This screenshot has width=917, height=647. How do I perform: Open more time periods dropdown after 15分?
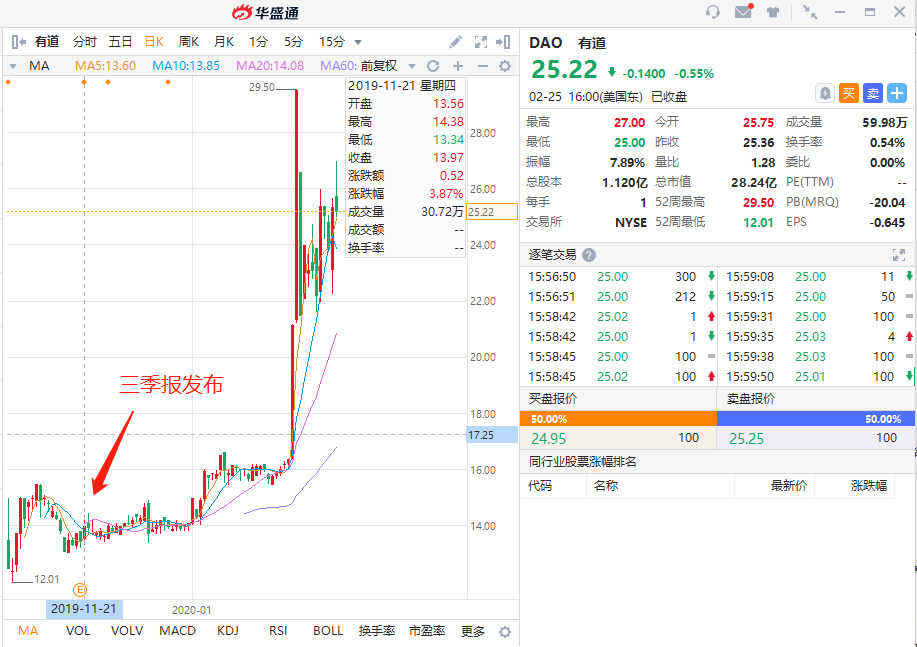click(358, 42)
